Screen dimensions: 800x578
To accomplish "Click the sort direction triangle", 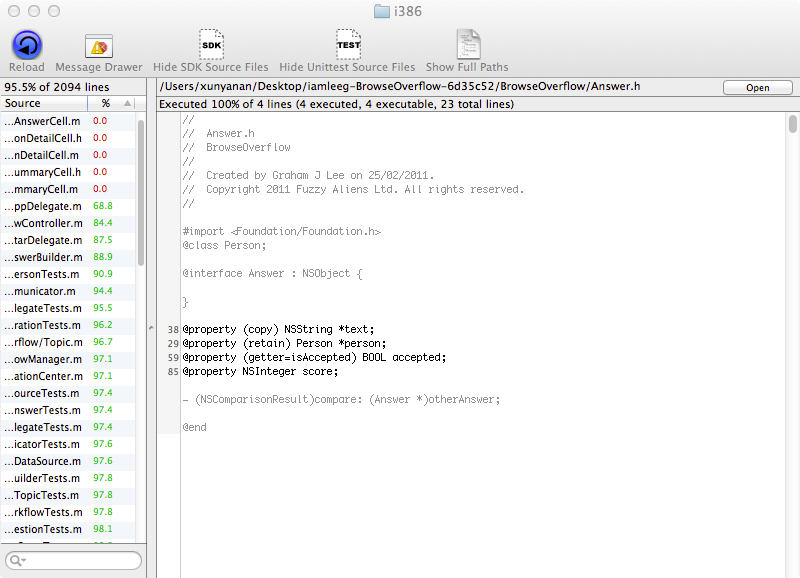I will point(128,104).
